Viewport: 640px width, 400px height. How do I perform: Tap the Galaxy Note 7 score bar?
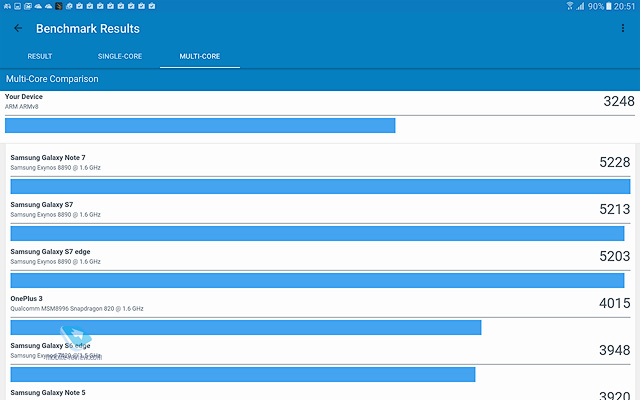[x=320, y=187]
